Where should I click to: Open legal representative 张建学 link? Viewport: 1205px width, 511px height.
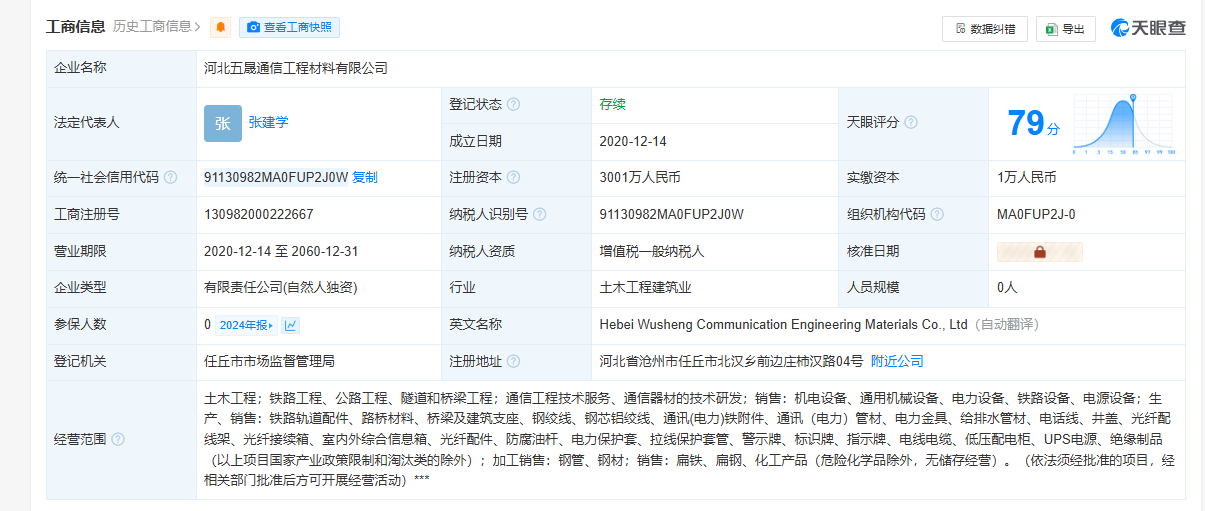268,122
